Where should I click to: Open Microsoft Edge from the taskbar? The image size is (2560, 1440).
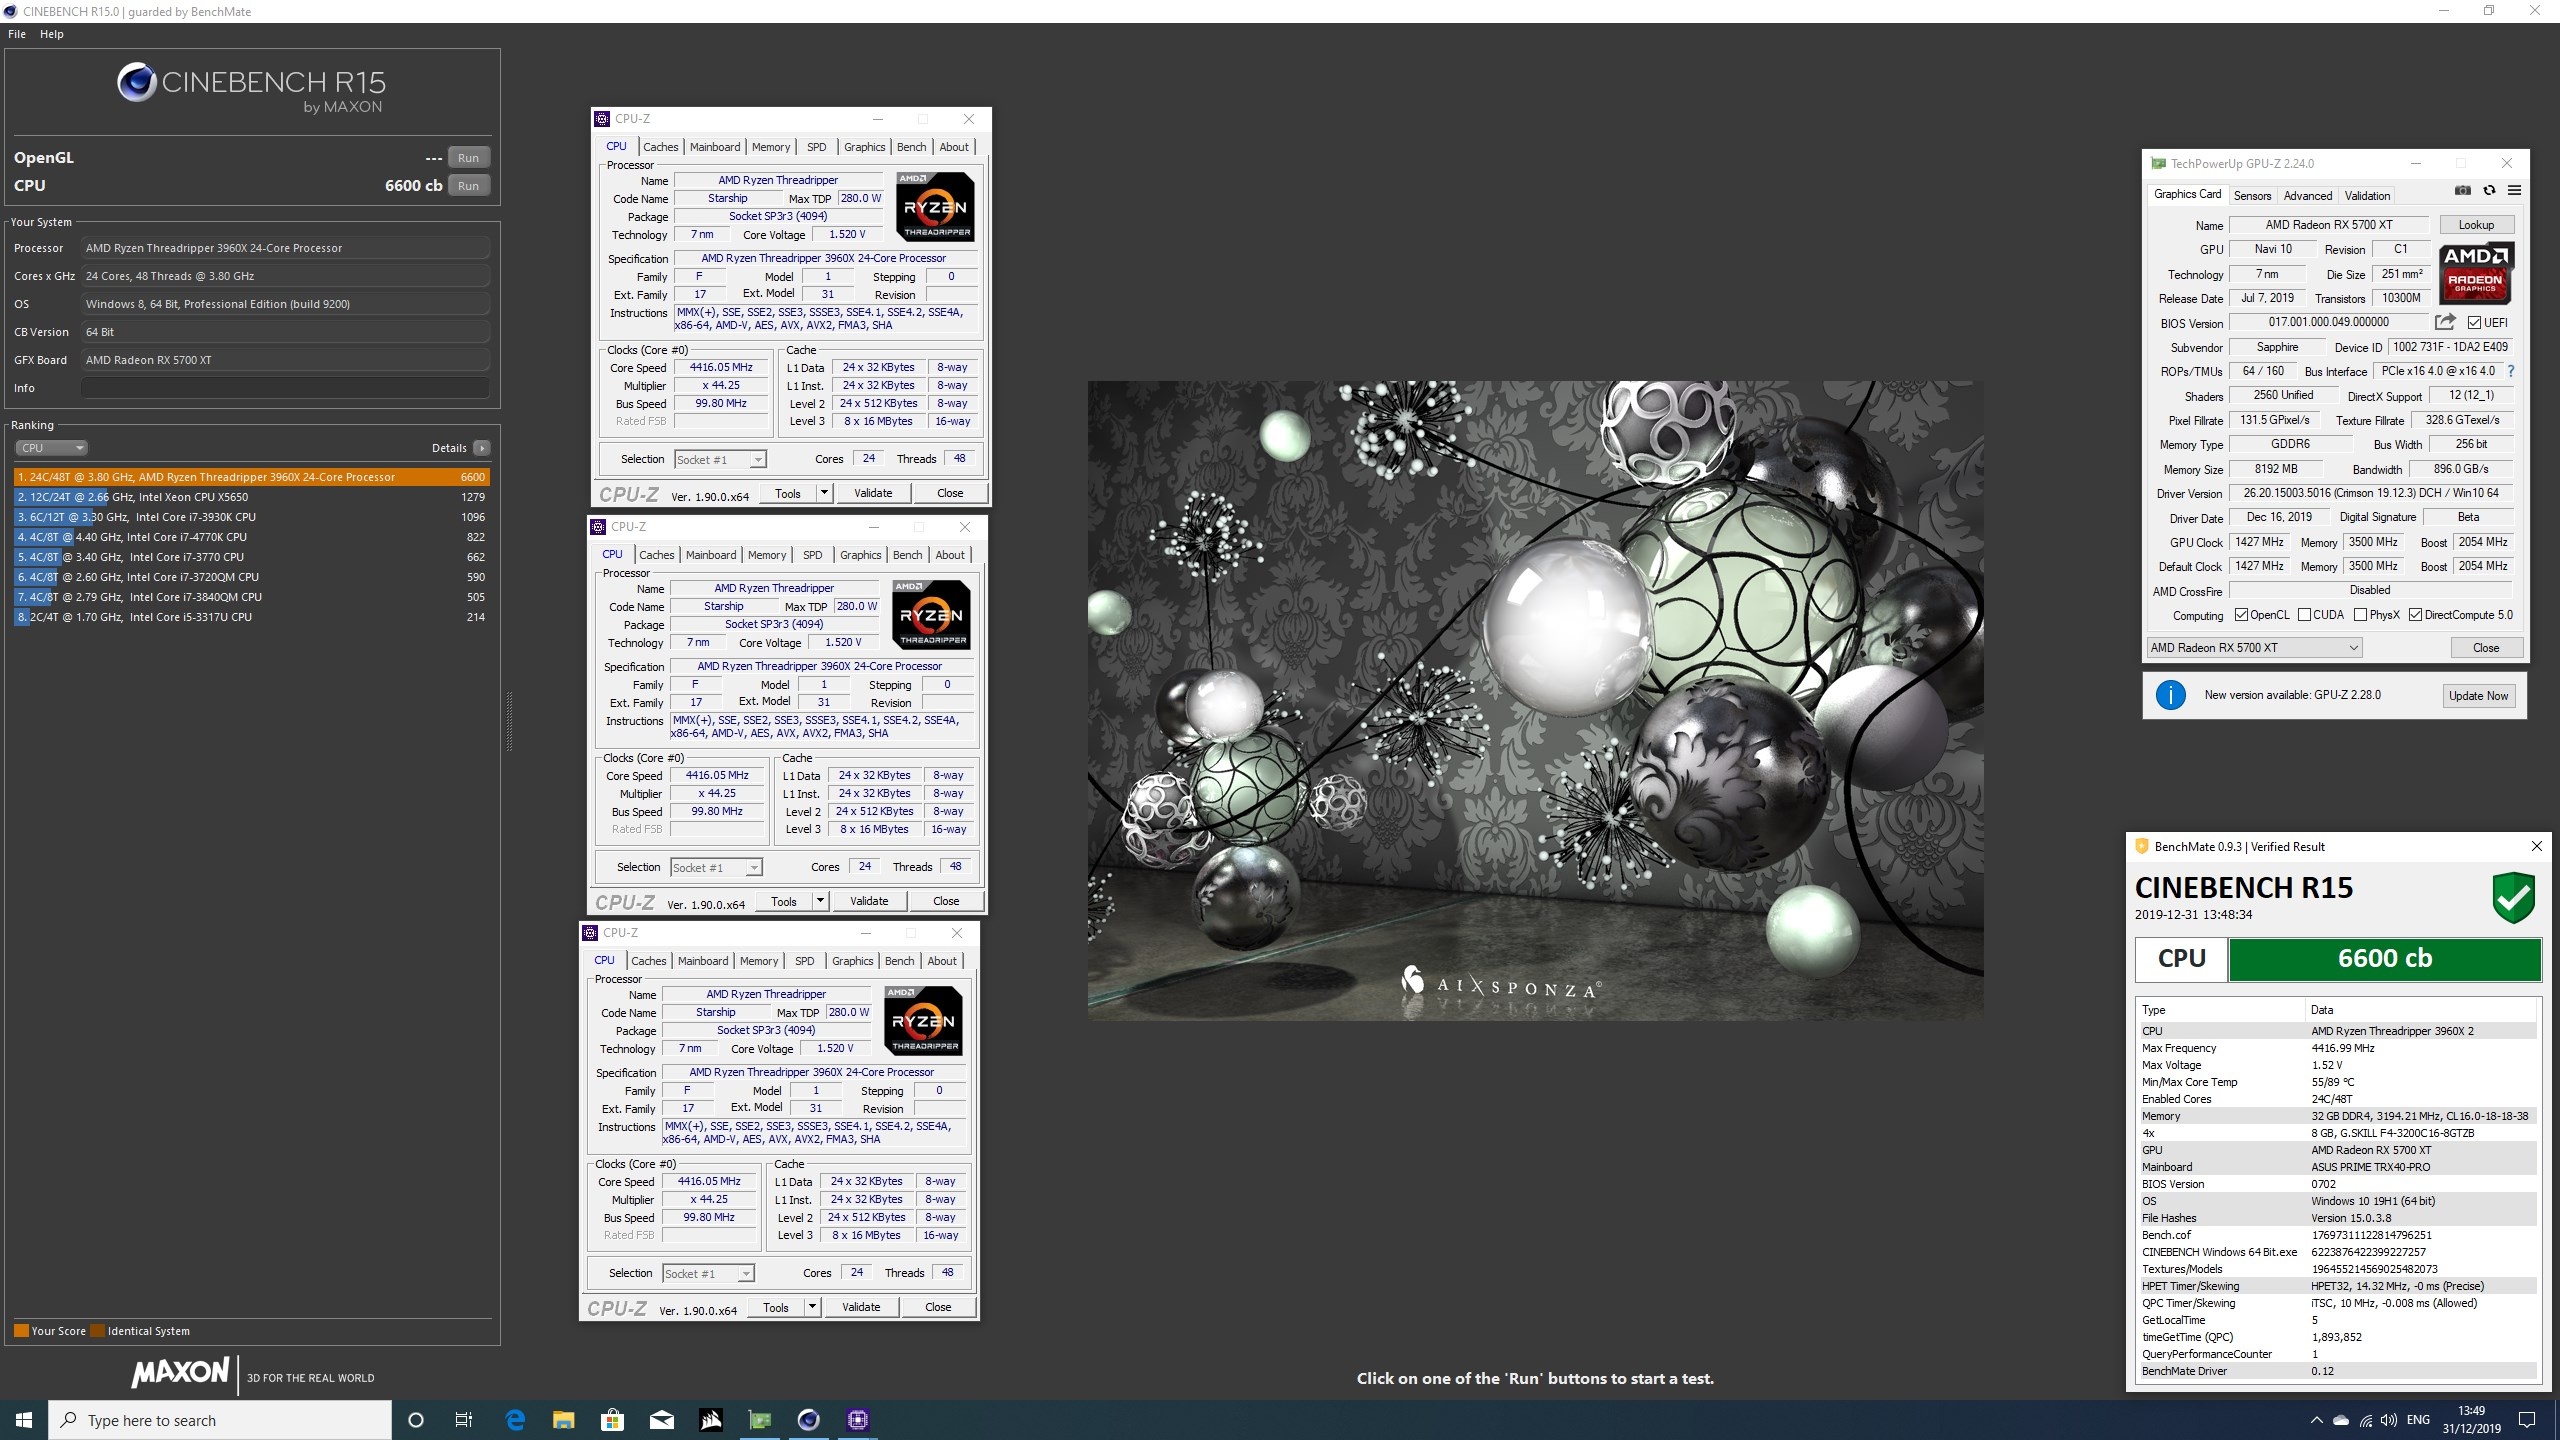[x=514, y=1420]
